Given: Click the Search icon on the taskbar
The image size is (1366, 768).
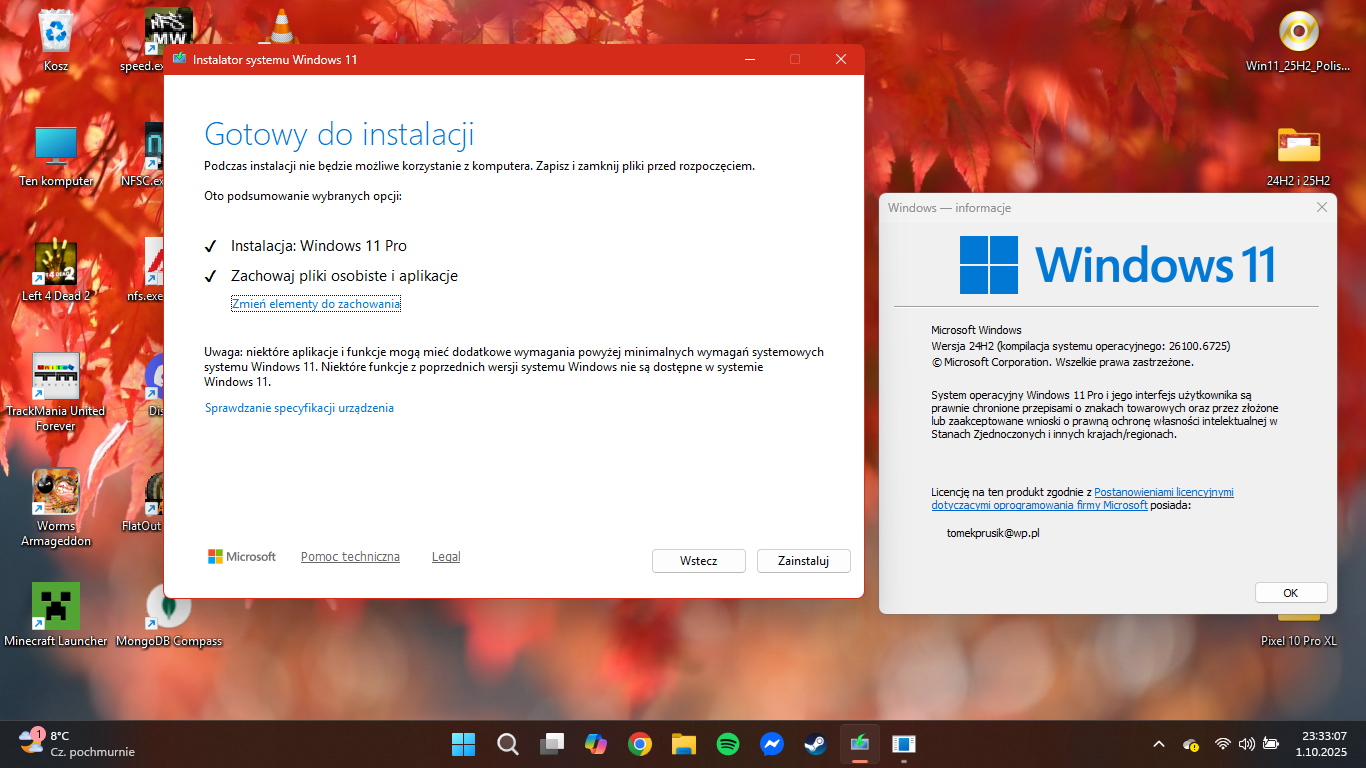Looking at the screenshot, I should (x=508, y=744).
